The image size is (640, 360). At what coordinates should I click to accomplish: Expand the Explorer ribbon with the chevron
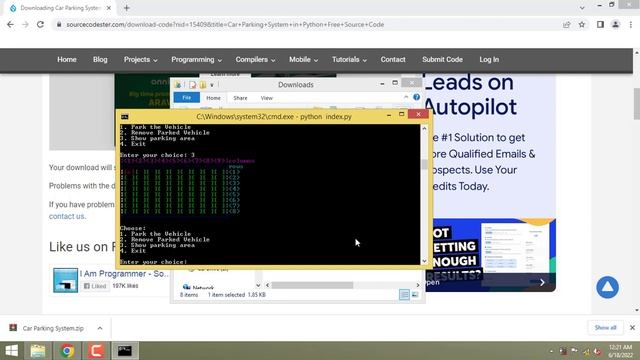(x=406, y=97)
